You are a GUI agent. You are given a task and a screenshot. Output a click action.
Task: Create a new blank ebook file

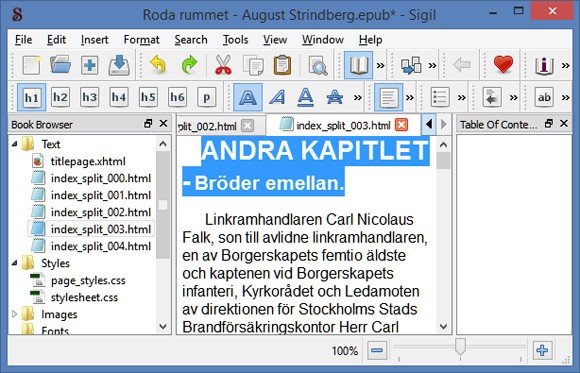31,65
